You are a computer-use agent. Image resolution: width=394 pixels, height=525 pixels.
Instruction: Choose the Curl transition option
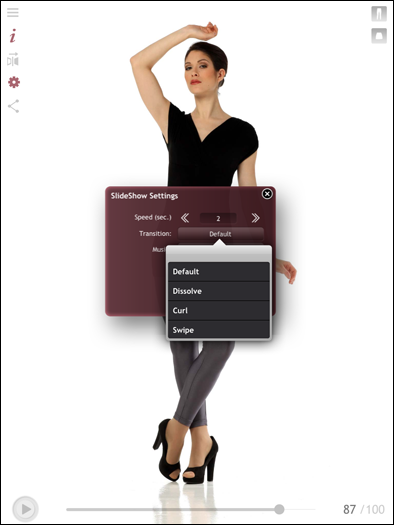click(219, 310)
